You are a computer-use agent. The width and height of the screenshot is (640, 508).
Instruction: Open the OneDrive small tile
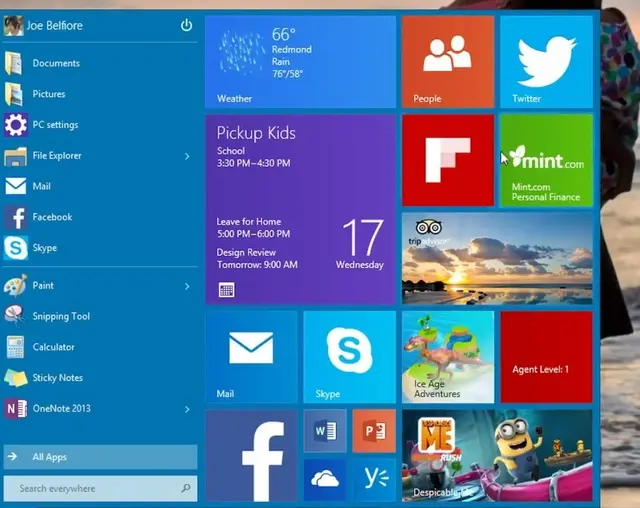click(325, 480)
